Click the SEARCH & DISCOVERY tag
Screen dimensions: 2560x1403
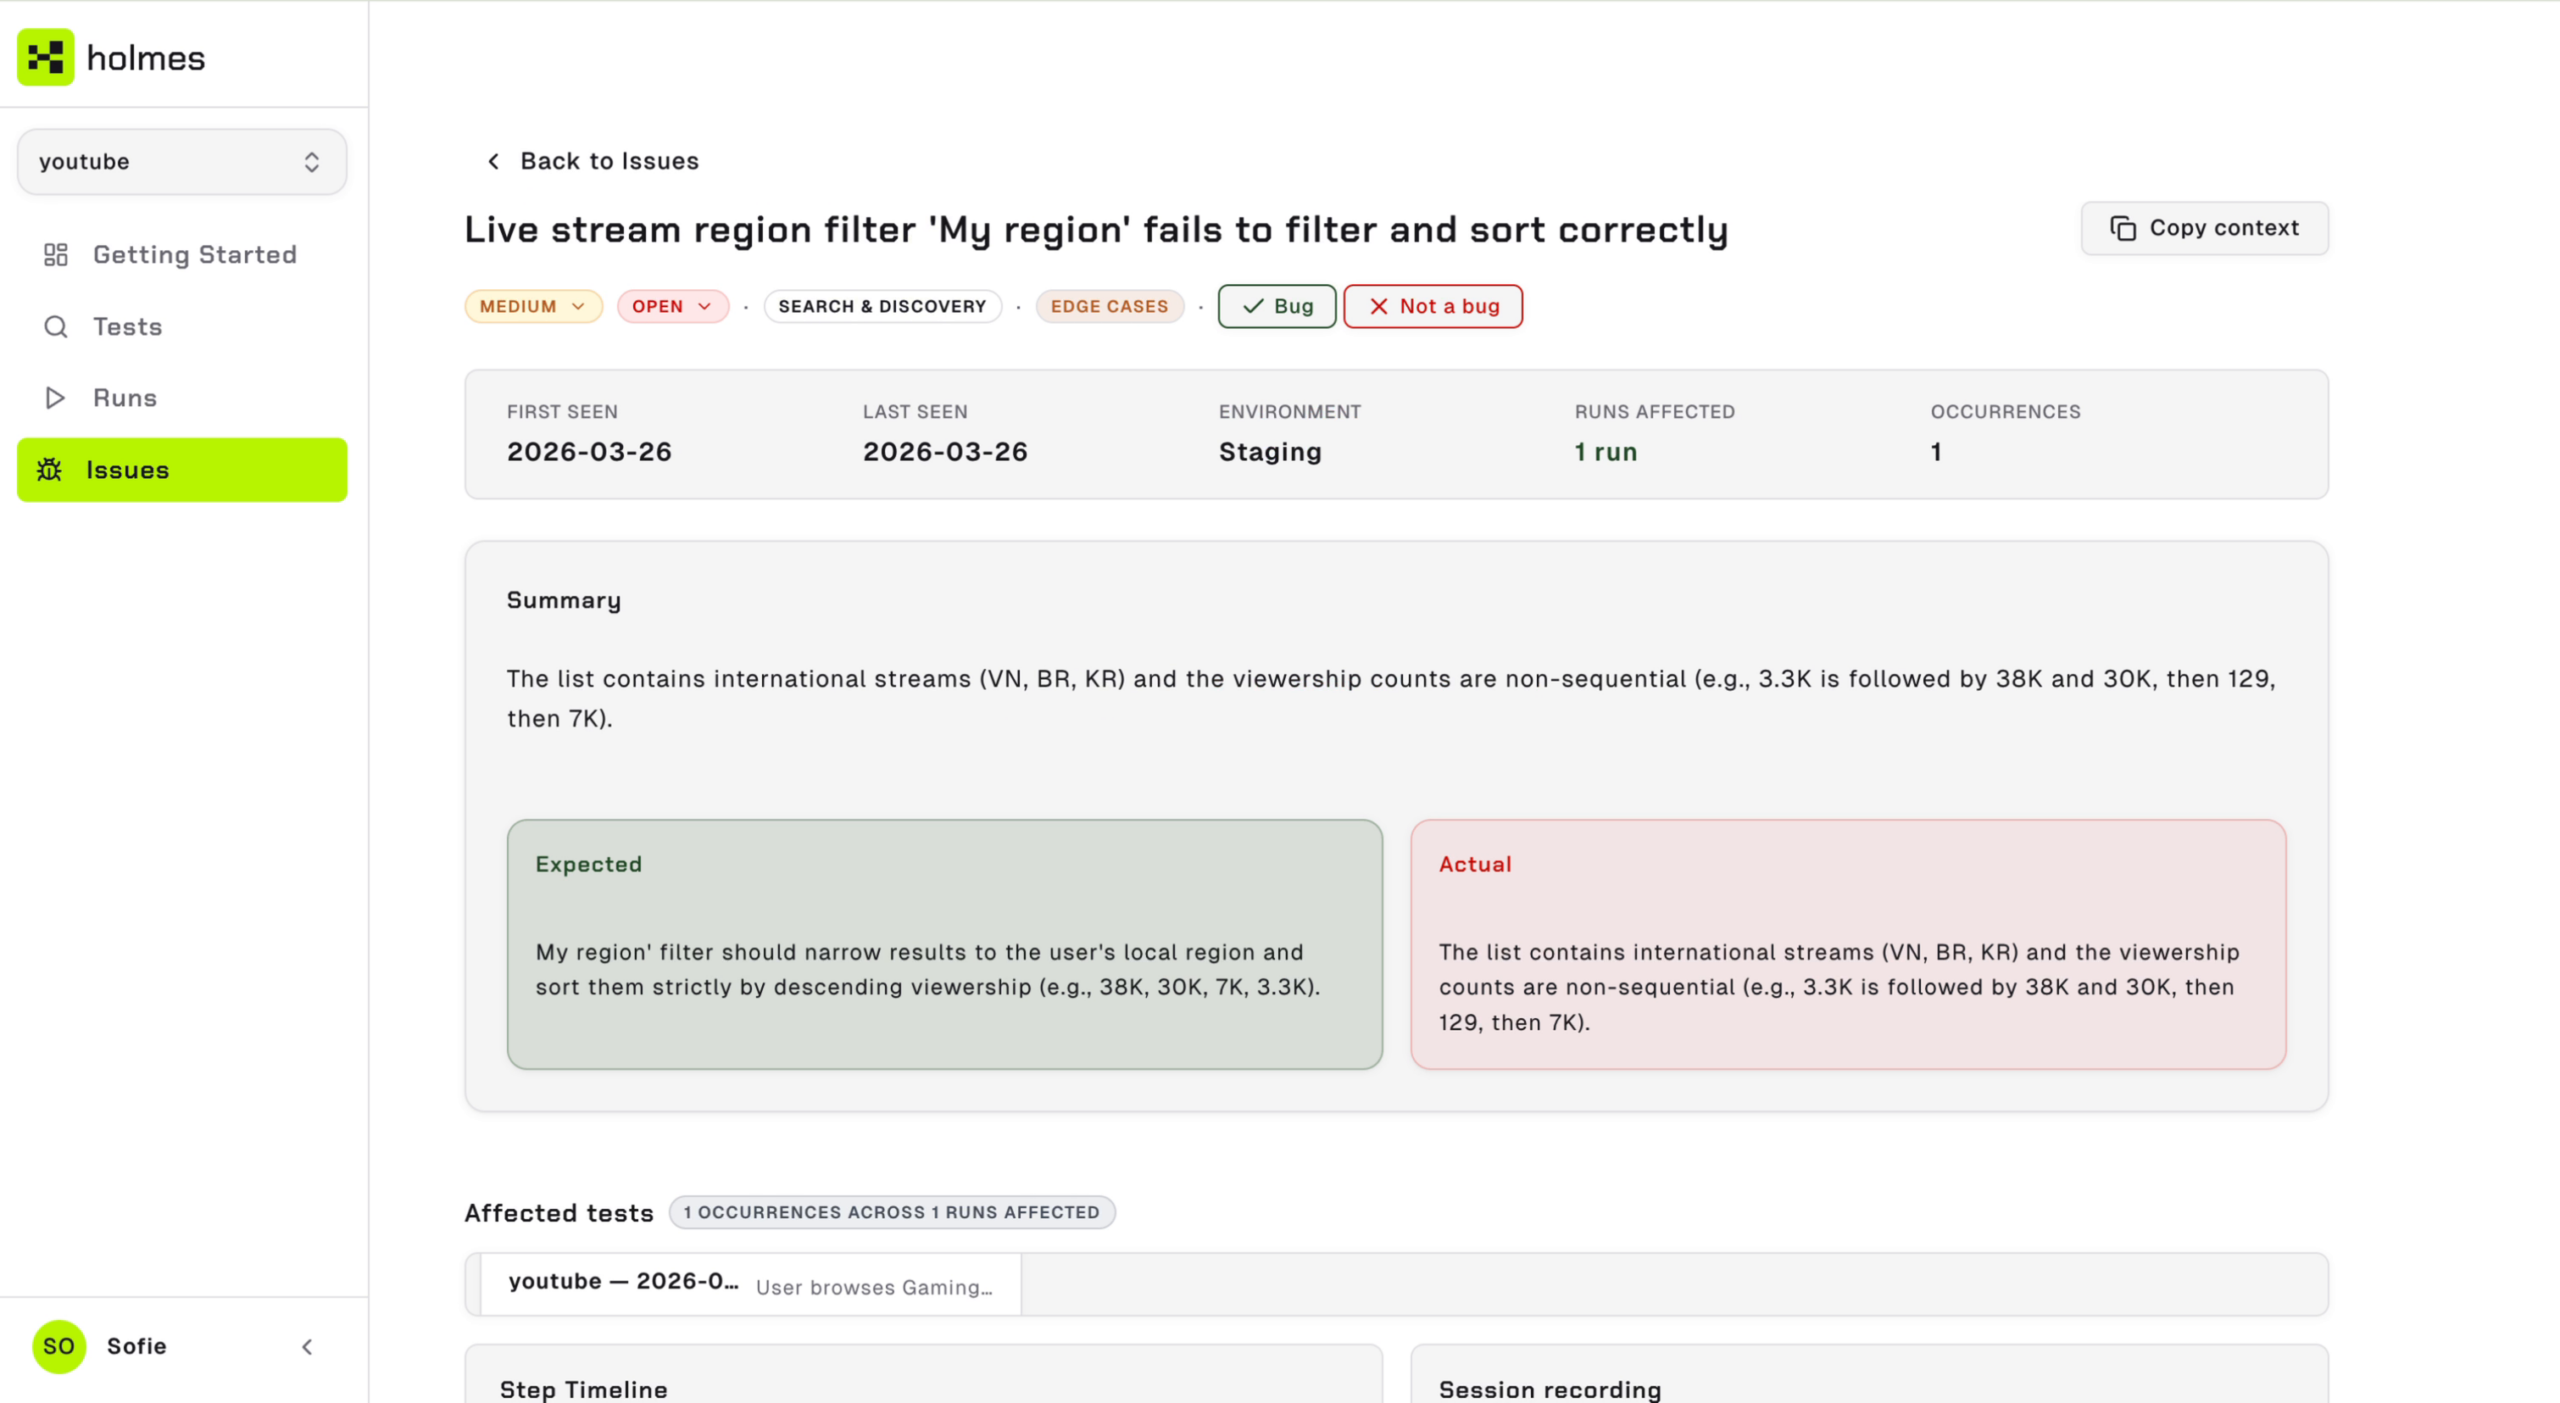coord(883,306)
